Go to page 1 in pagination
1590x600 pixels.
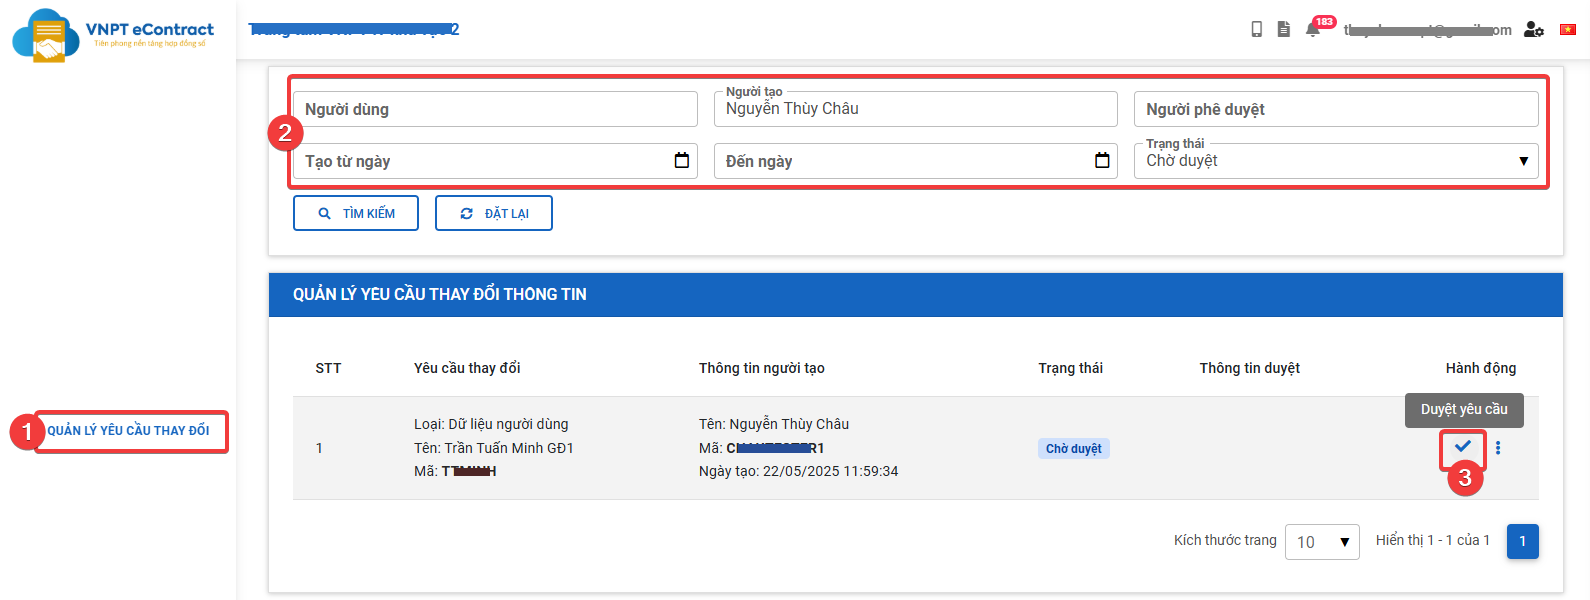[x=1522, y=541]
